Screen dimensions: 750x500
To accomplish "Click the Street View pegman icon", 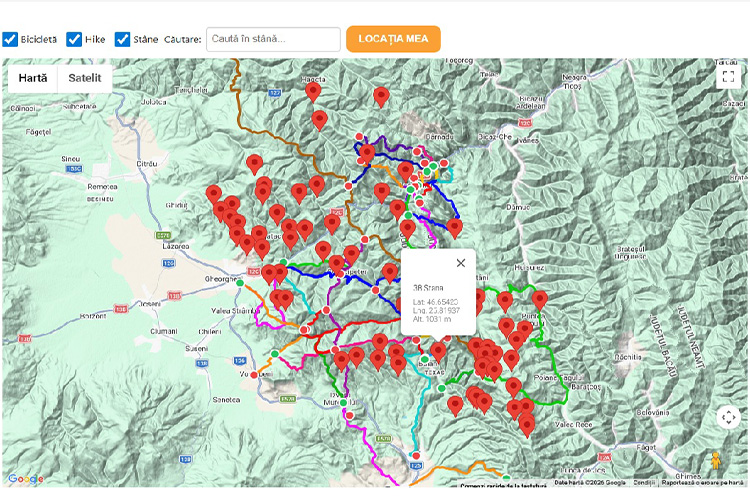I will click(x=715, y=461).
